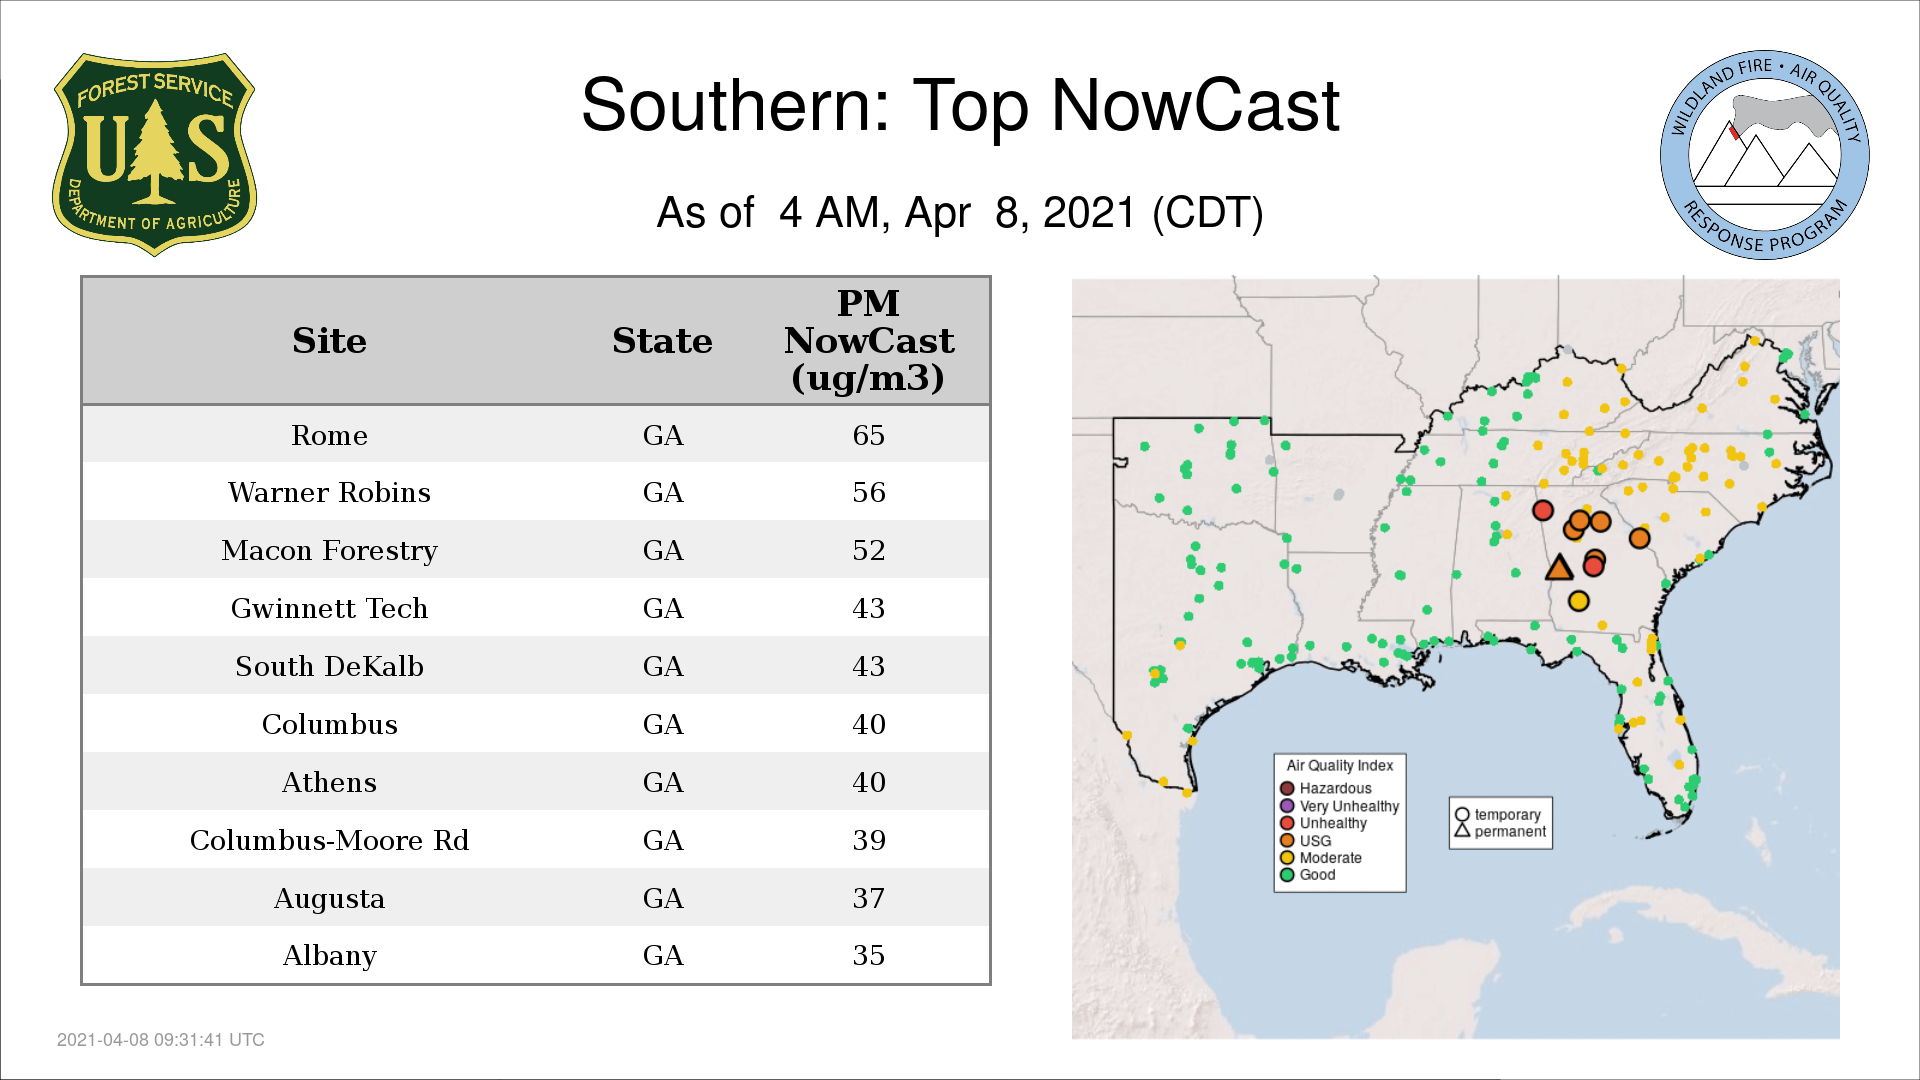Click the permanent triangle legend symbol

click(x=1462, y=831)
